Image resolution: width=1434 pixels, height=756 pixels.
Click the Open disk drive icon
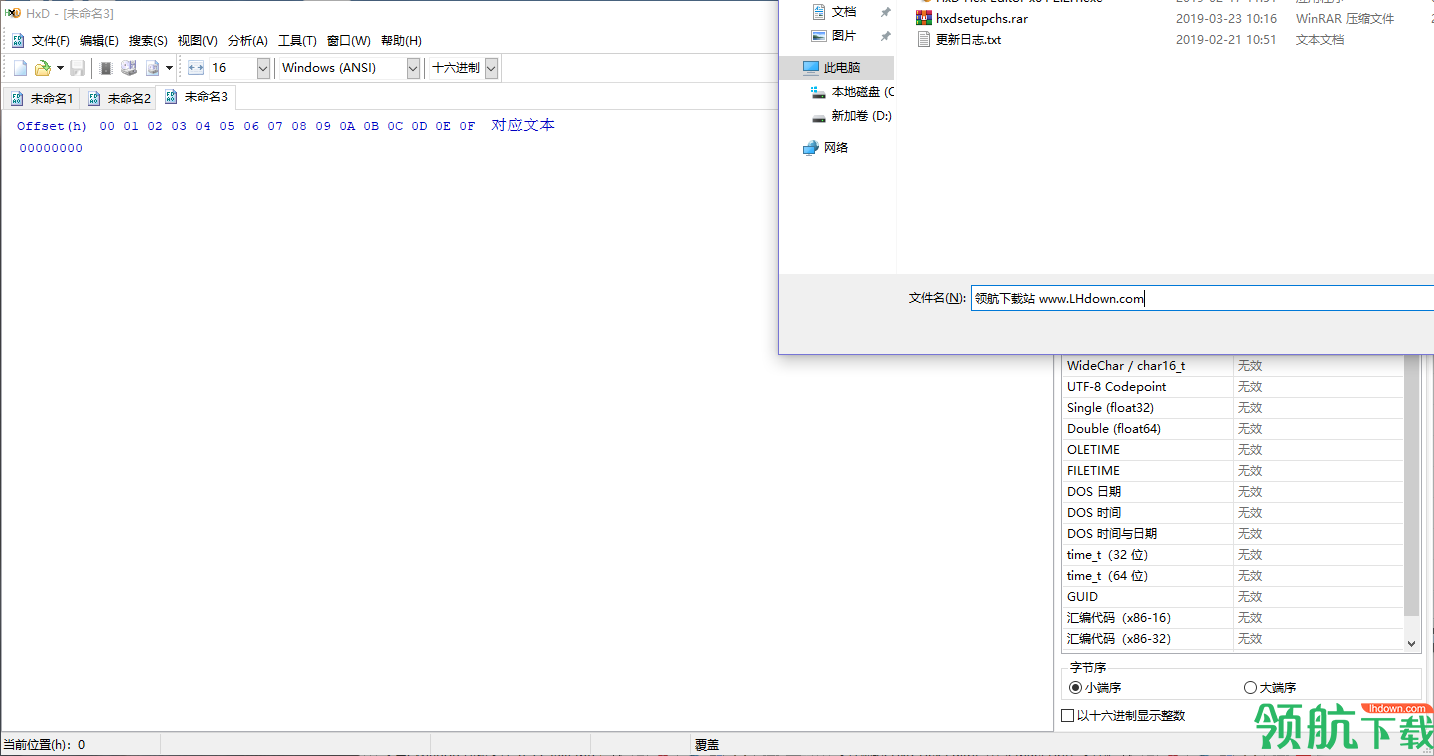click(129, 68)
